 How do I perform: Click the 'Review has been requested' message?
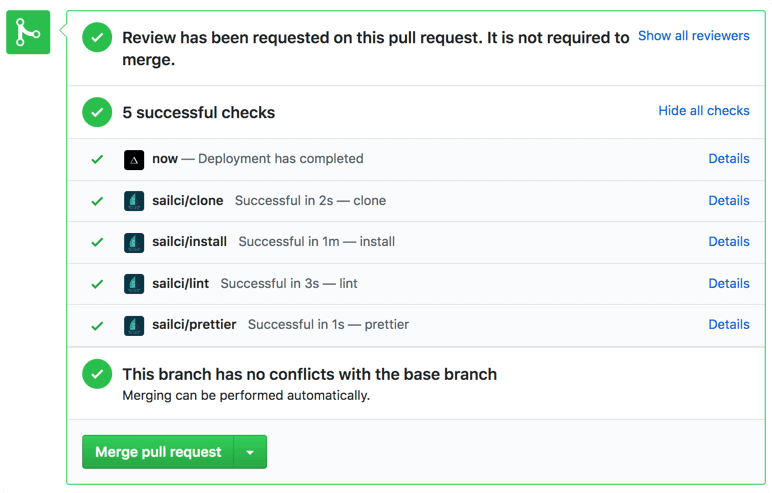tap(376, 48)
